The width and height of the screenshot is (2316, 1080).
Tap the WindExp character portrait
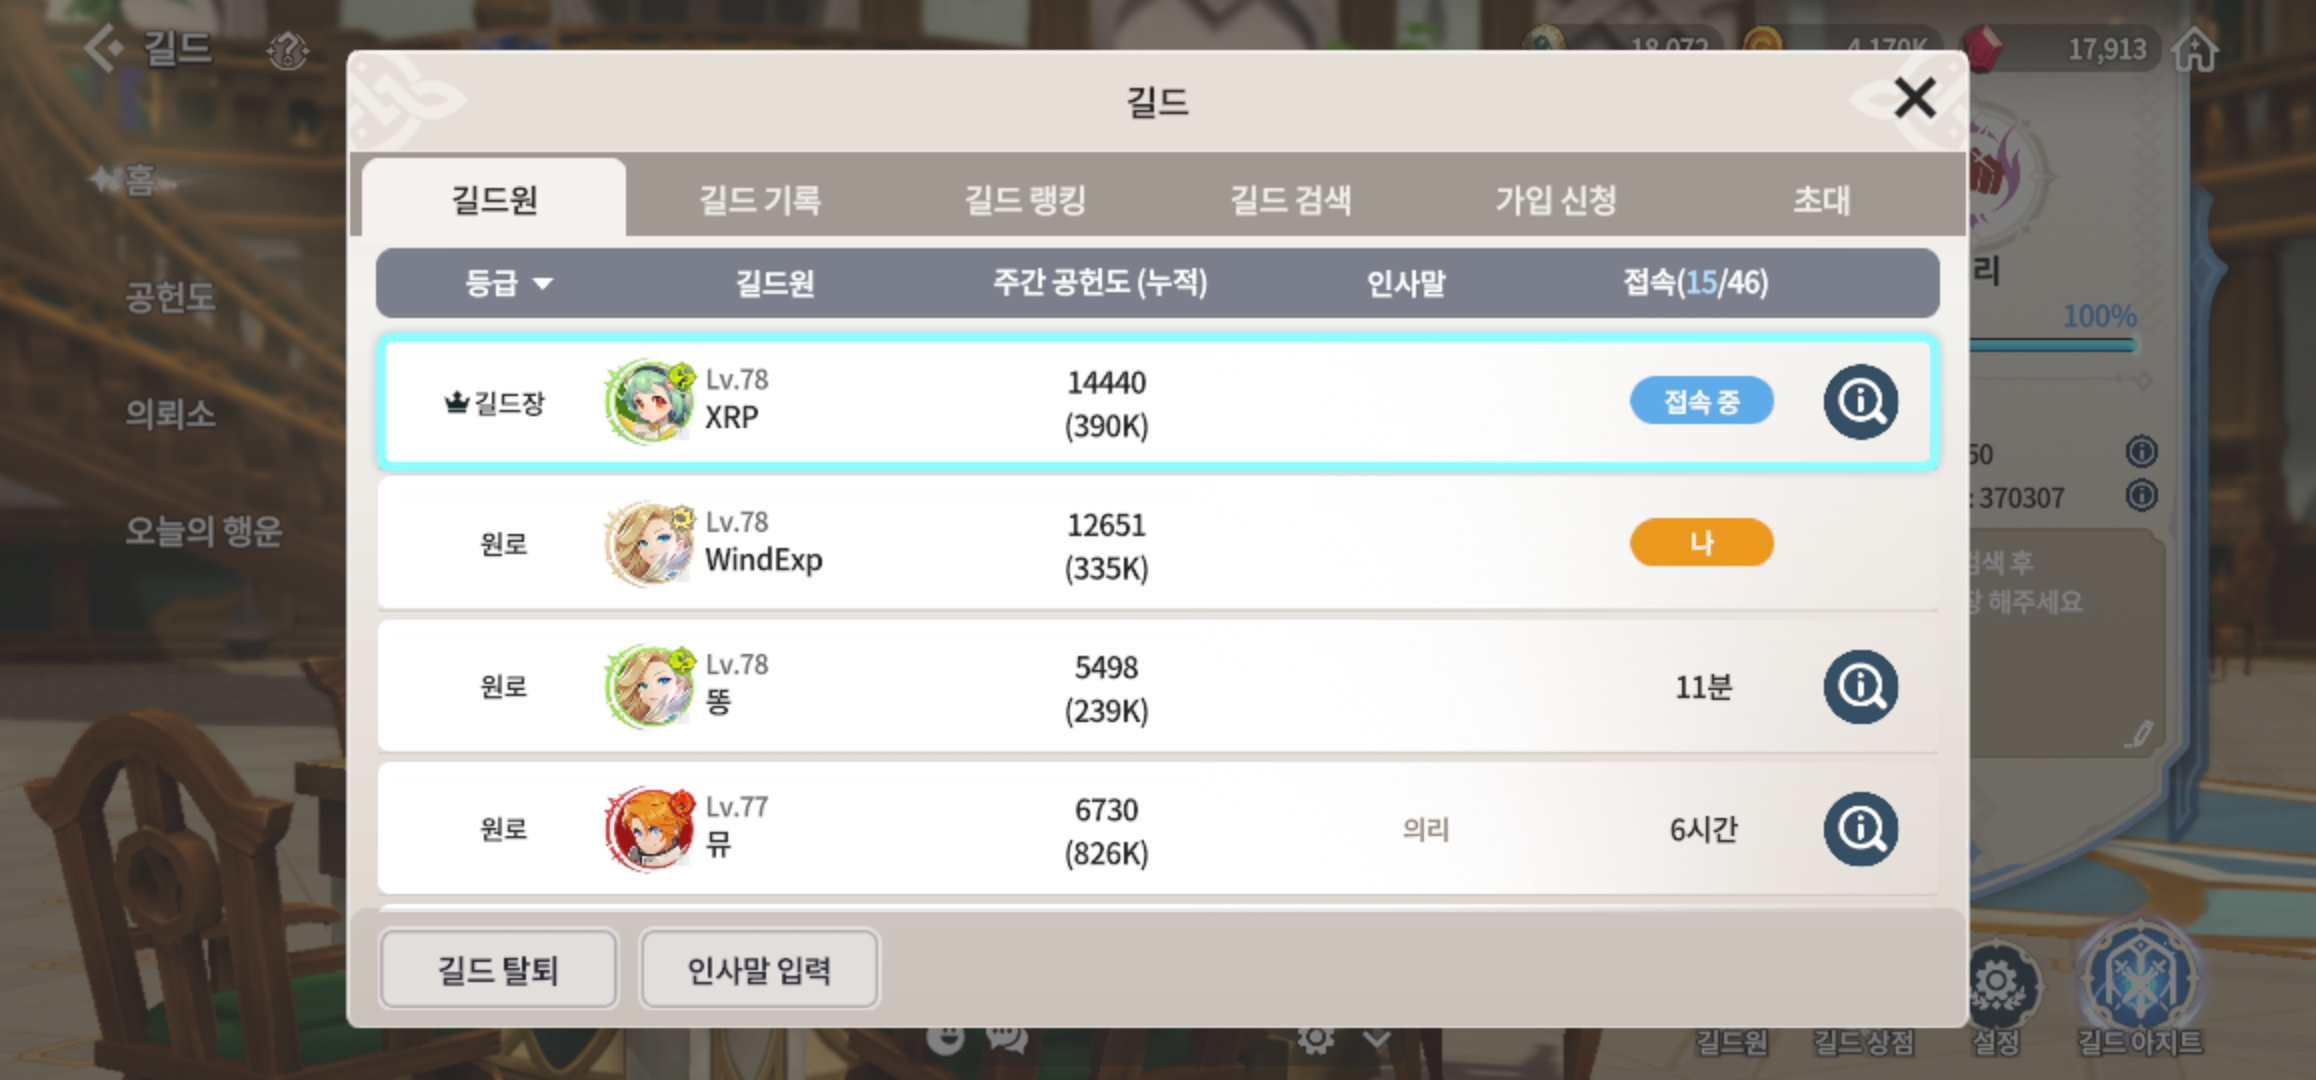click(x=650, y=544)
